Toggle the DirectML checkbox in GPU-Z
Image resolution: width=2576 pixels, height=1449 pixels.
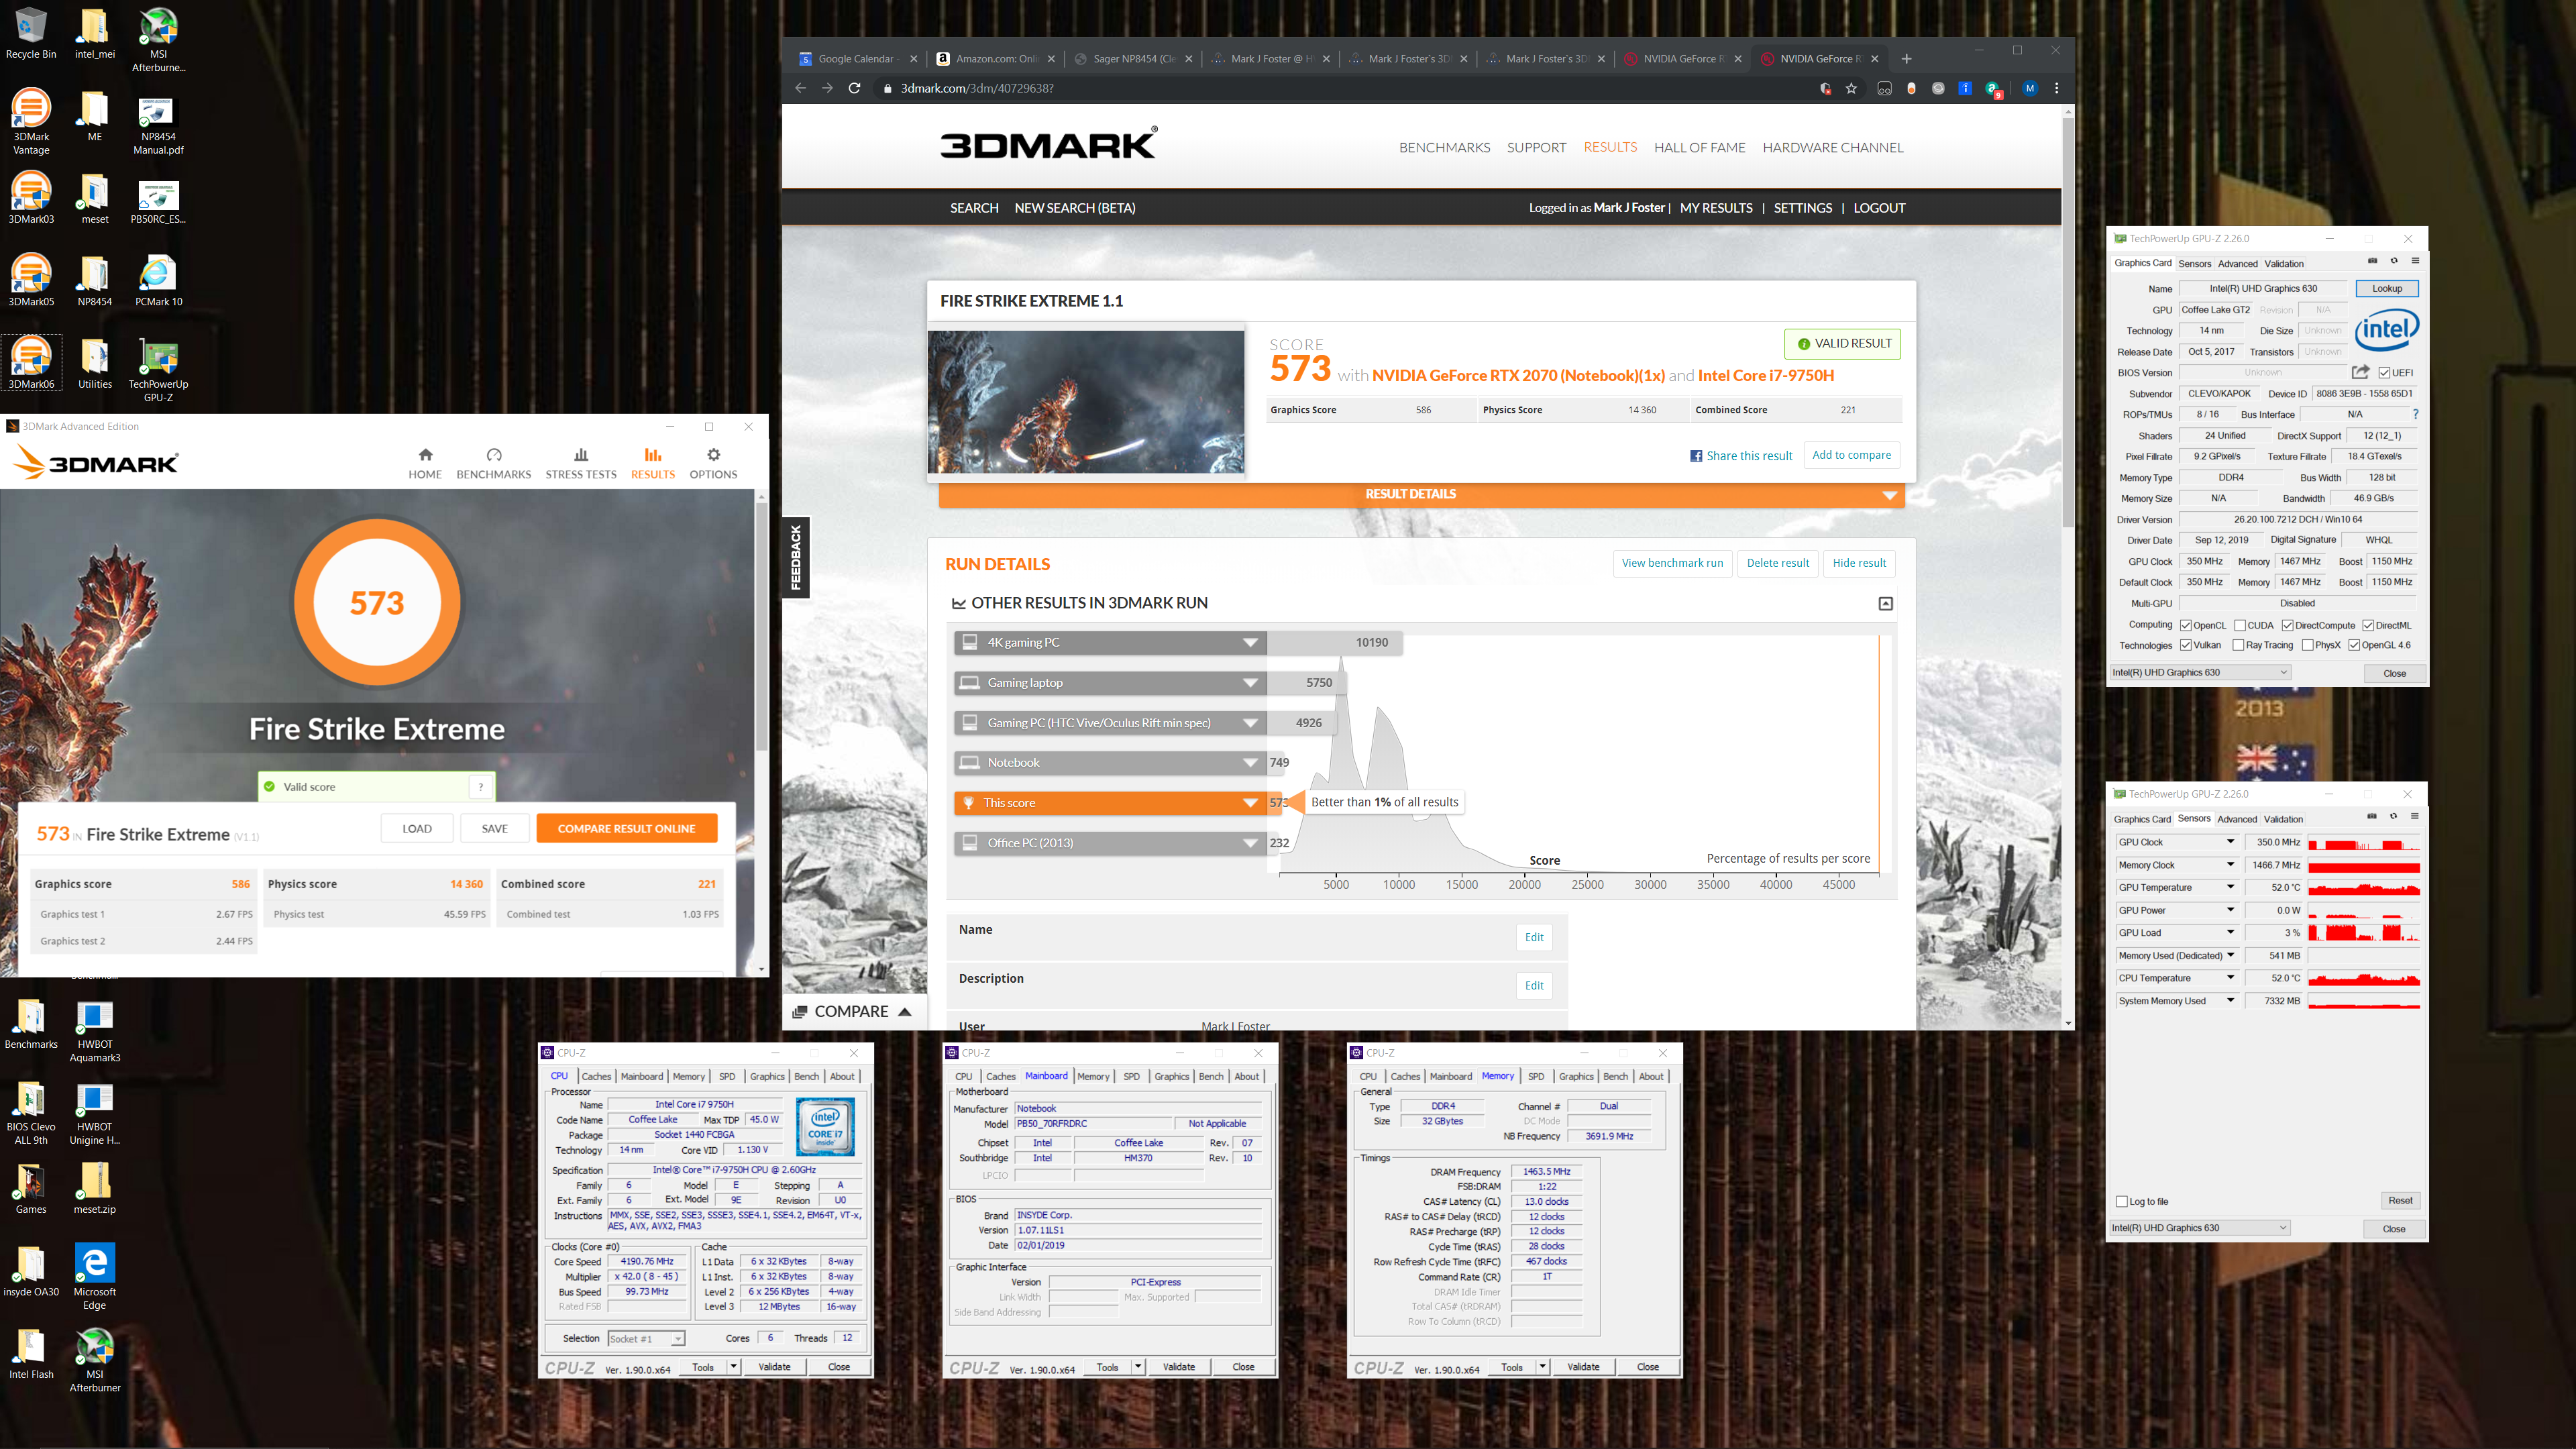(x=2368, y=625)
